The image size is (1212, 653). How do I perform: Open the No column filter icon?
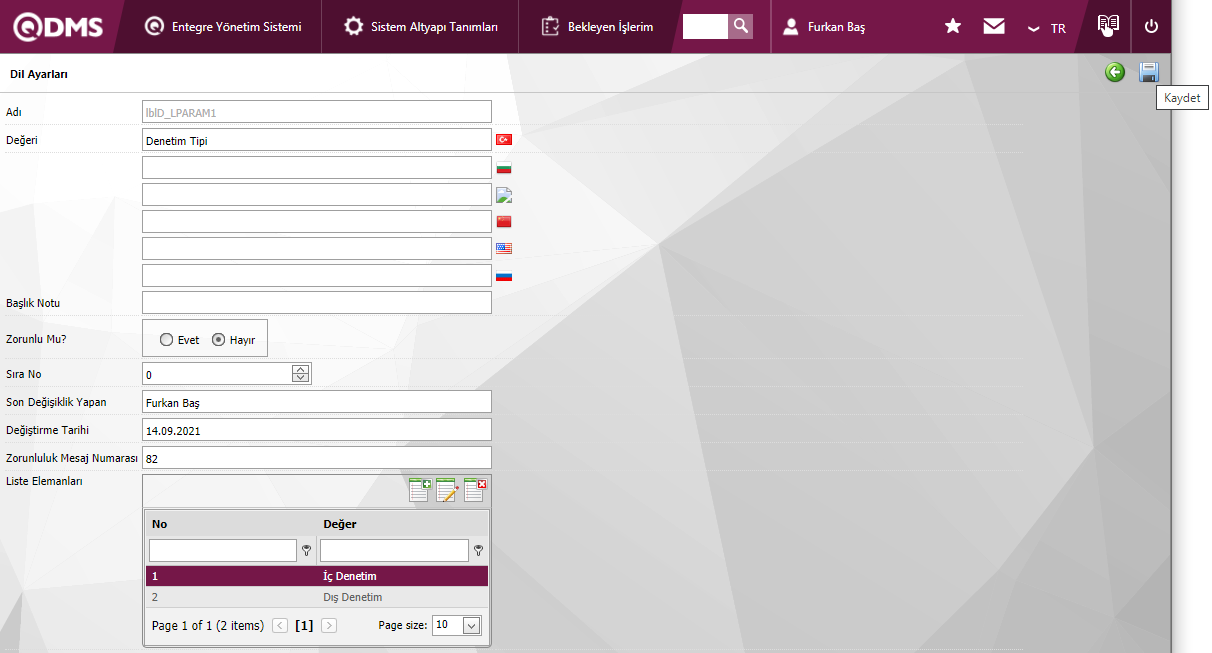point(306,550)
